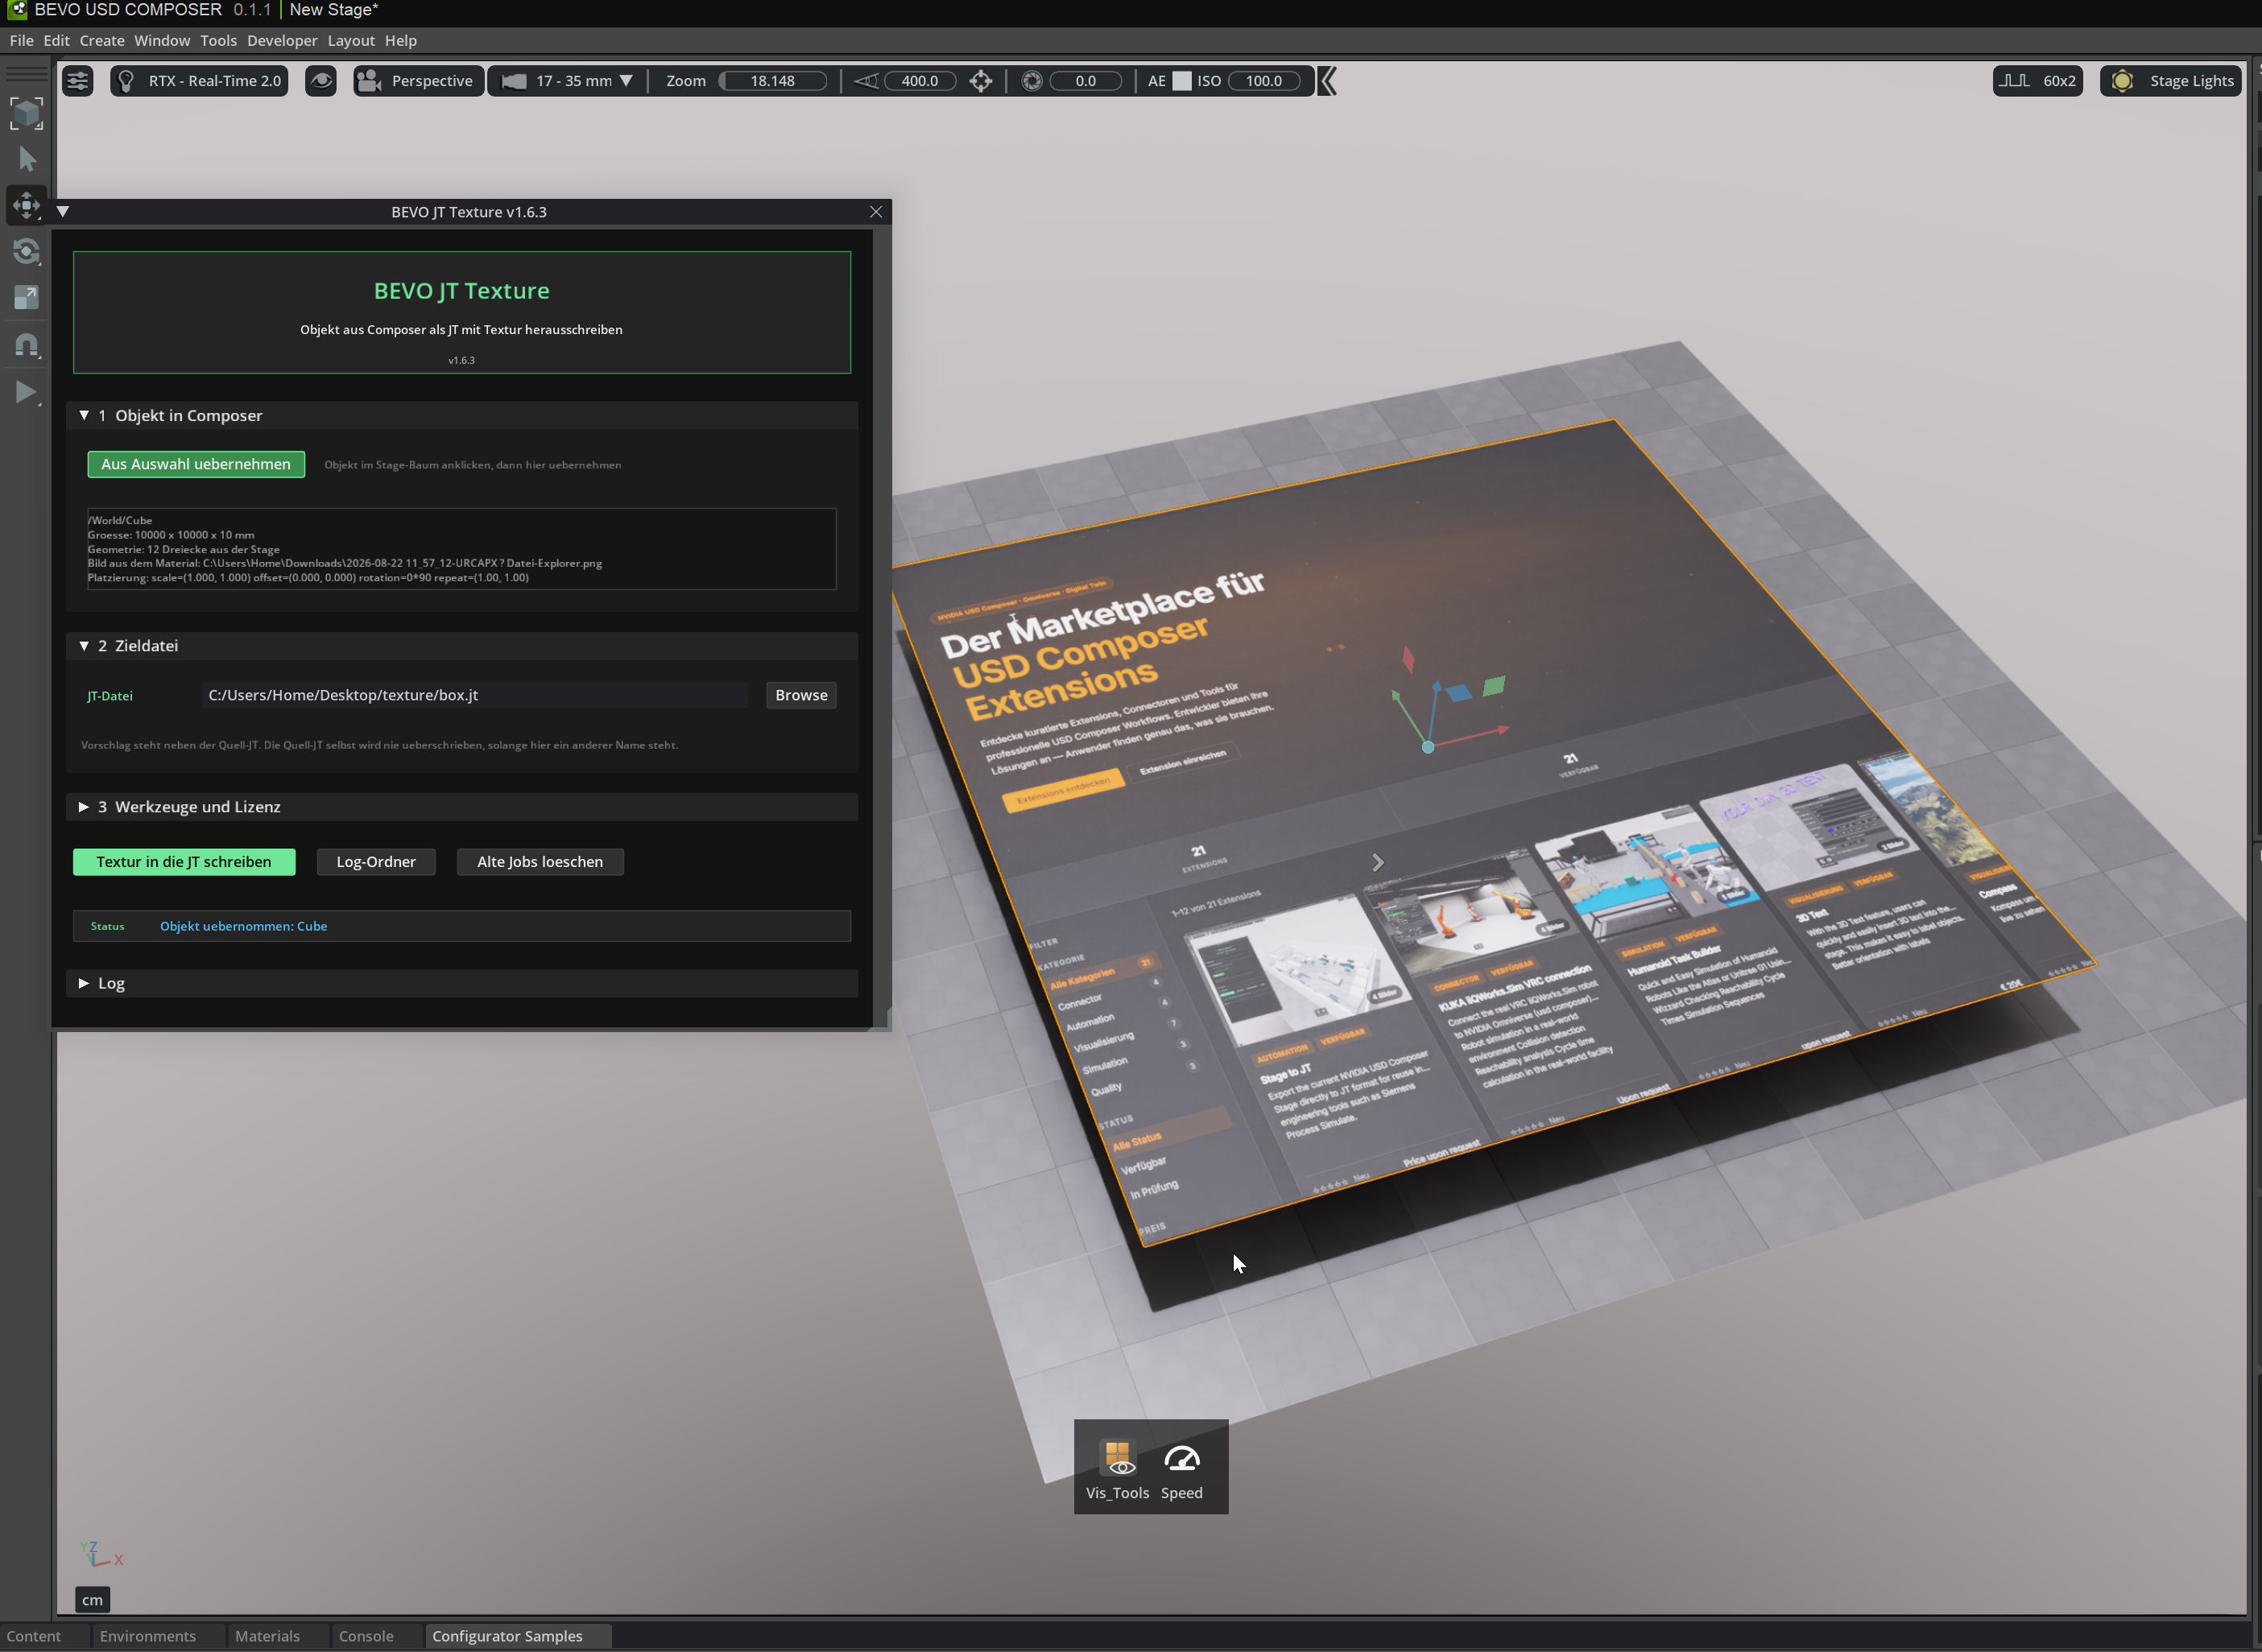The width and height of the screenshot is (2262, 1652).
Task: Switch to the Content tab
Action: [x=34, y=1636]
